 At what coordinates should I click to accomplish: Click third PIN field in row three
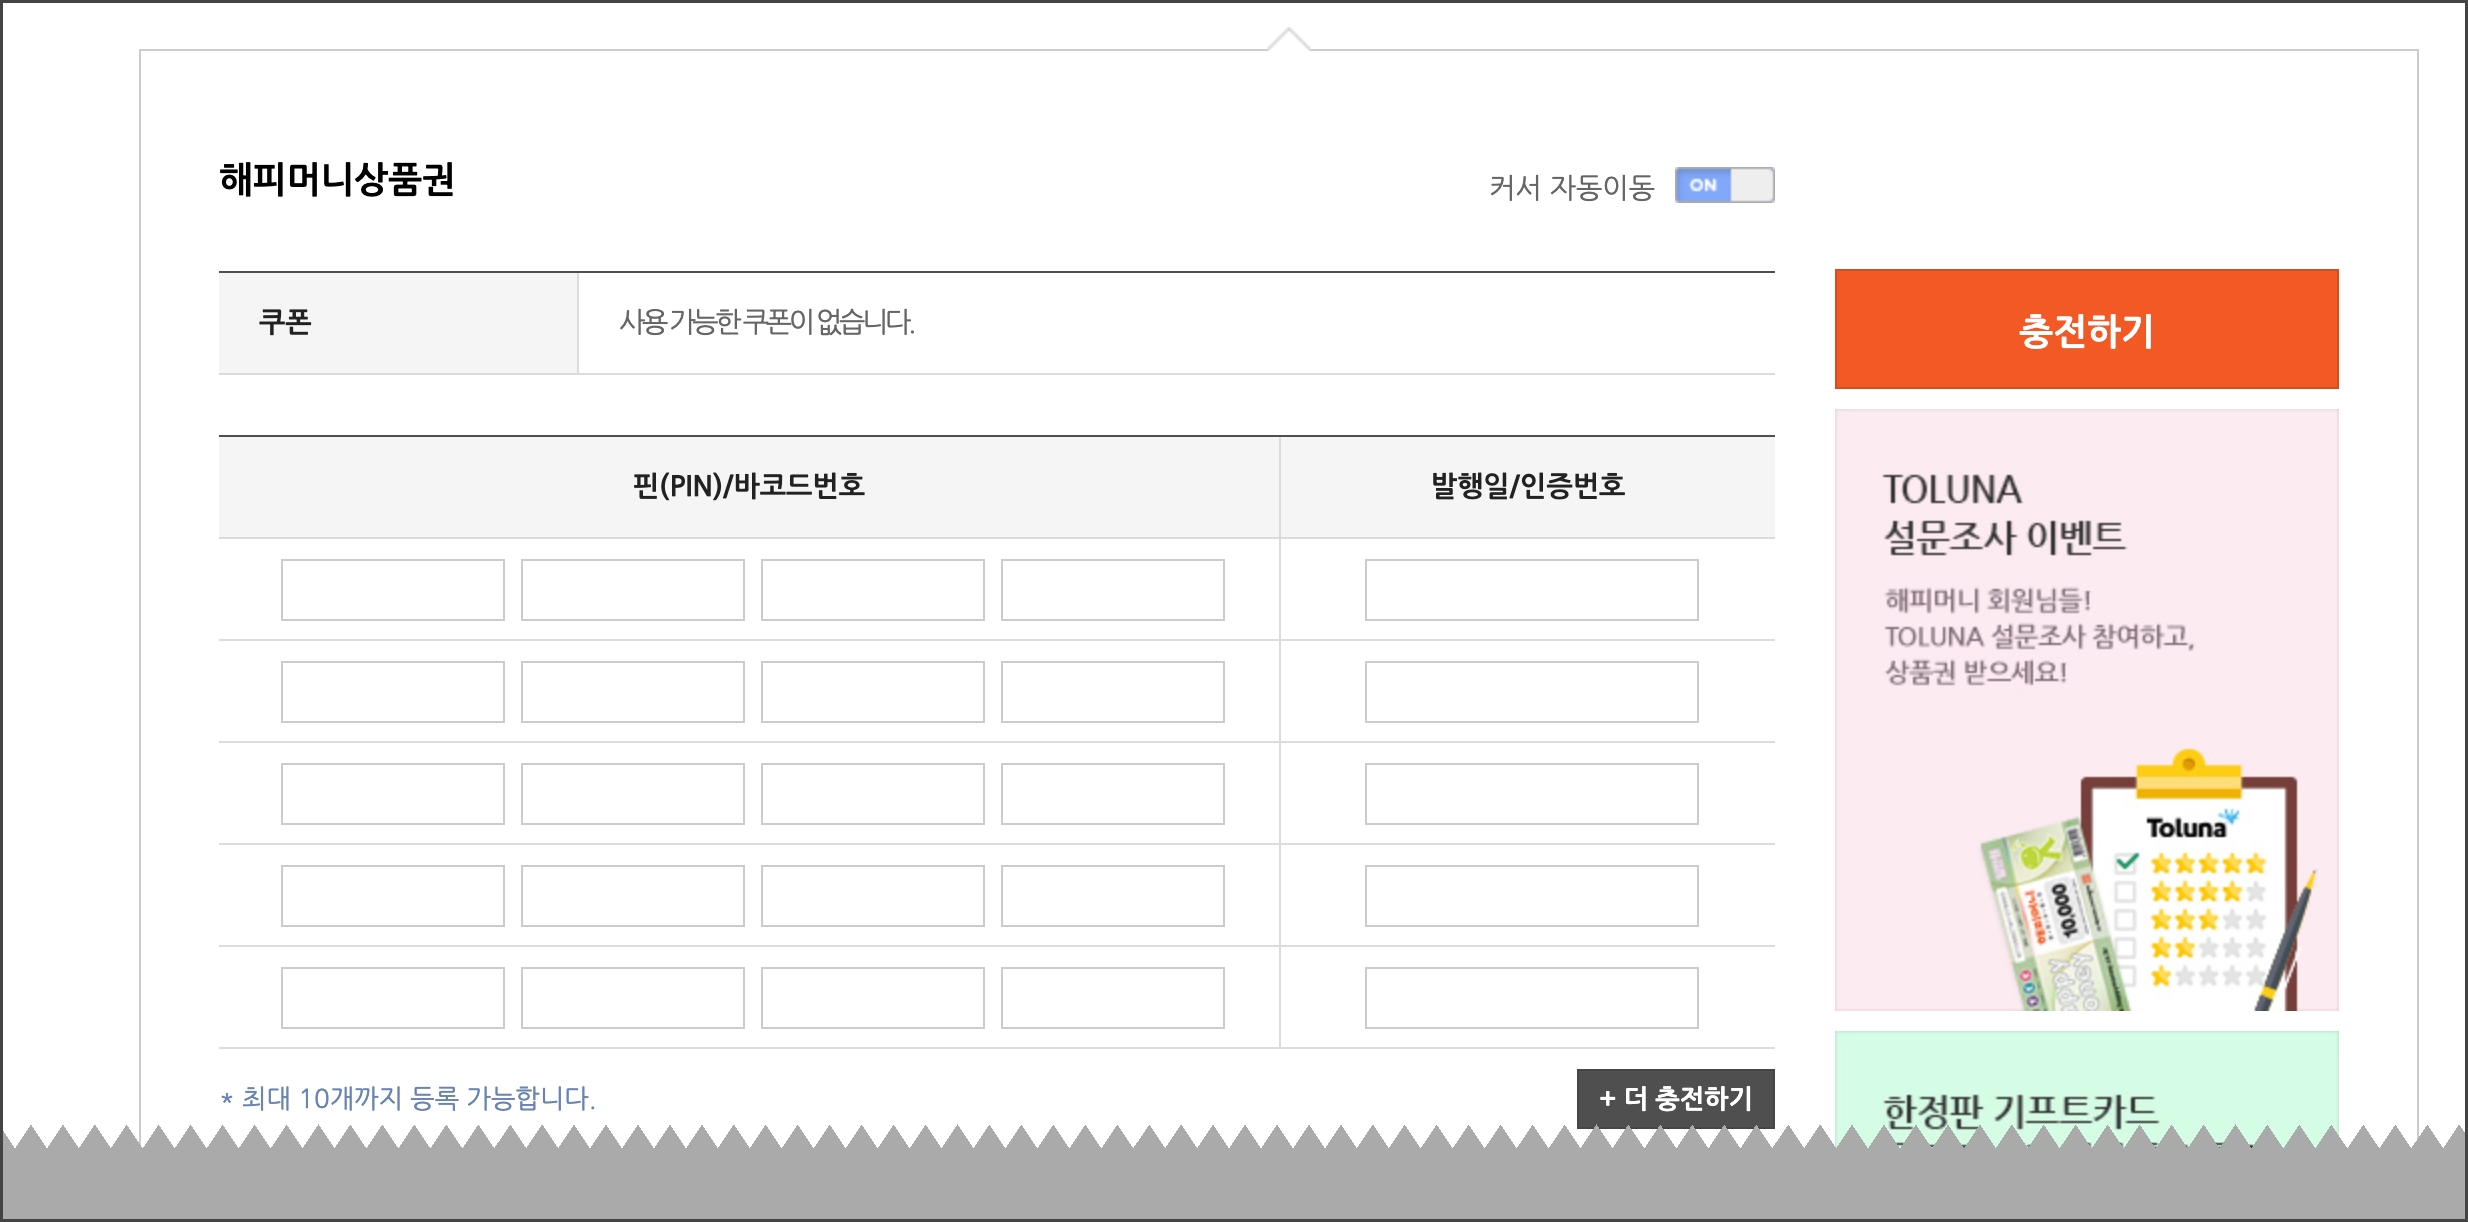[872, 794]
